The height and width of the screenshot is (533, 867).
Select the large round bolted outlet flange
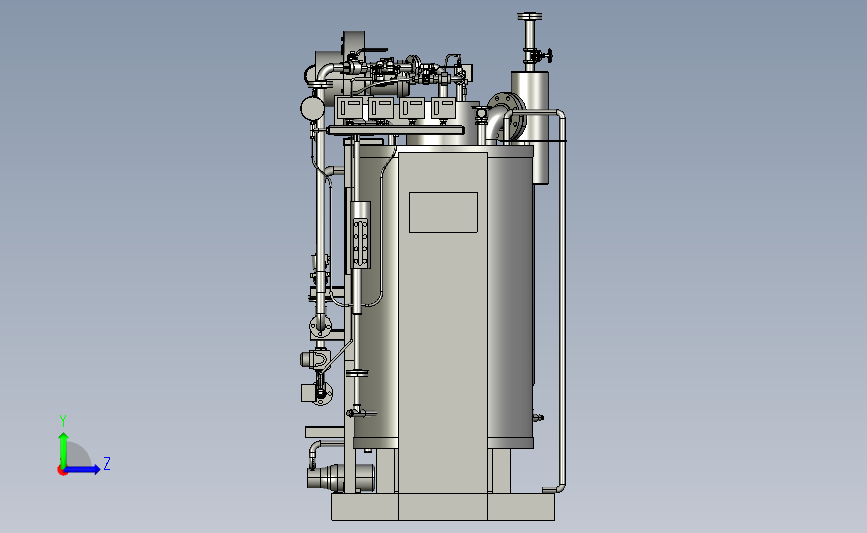(508, 117)
